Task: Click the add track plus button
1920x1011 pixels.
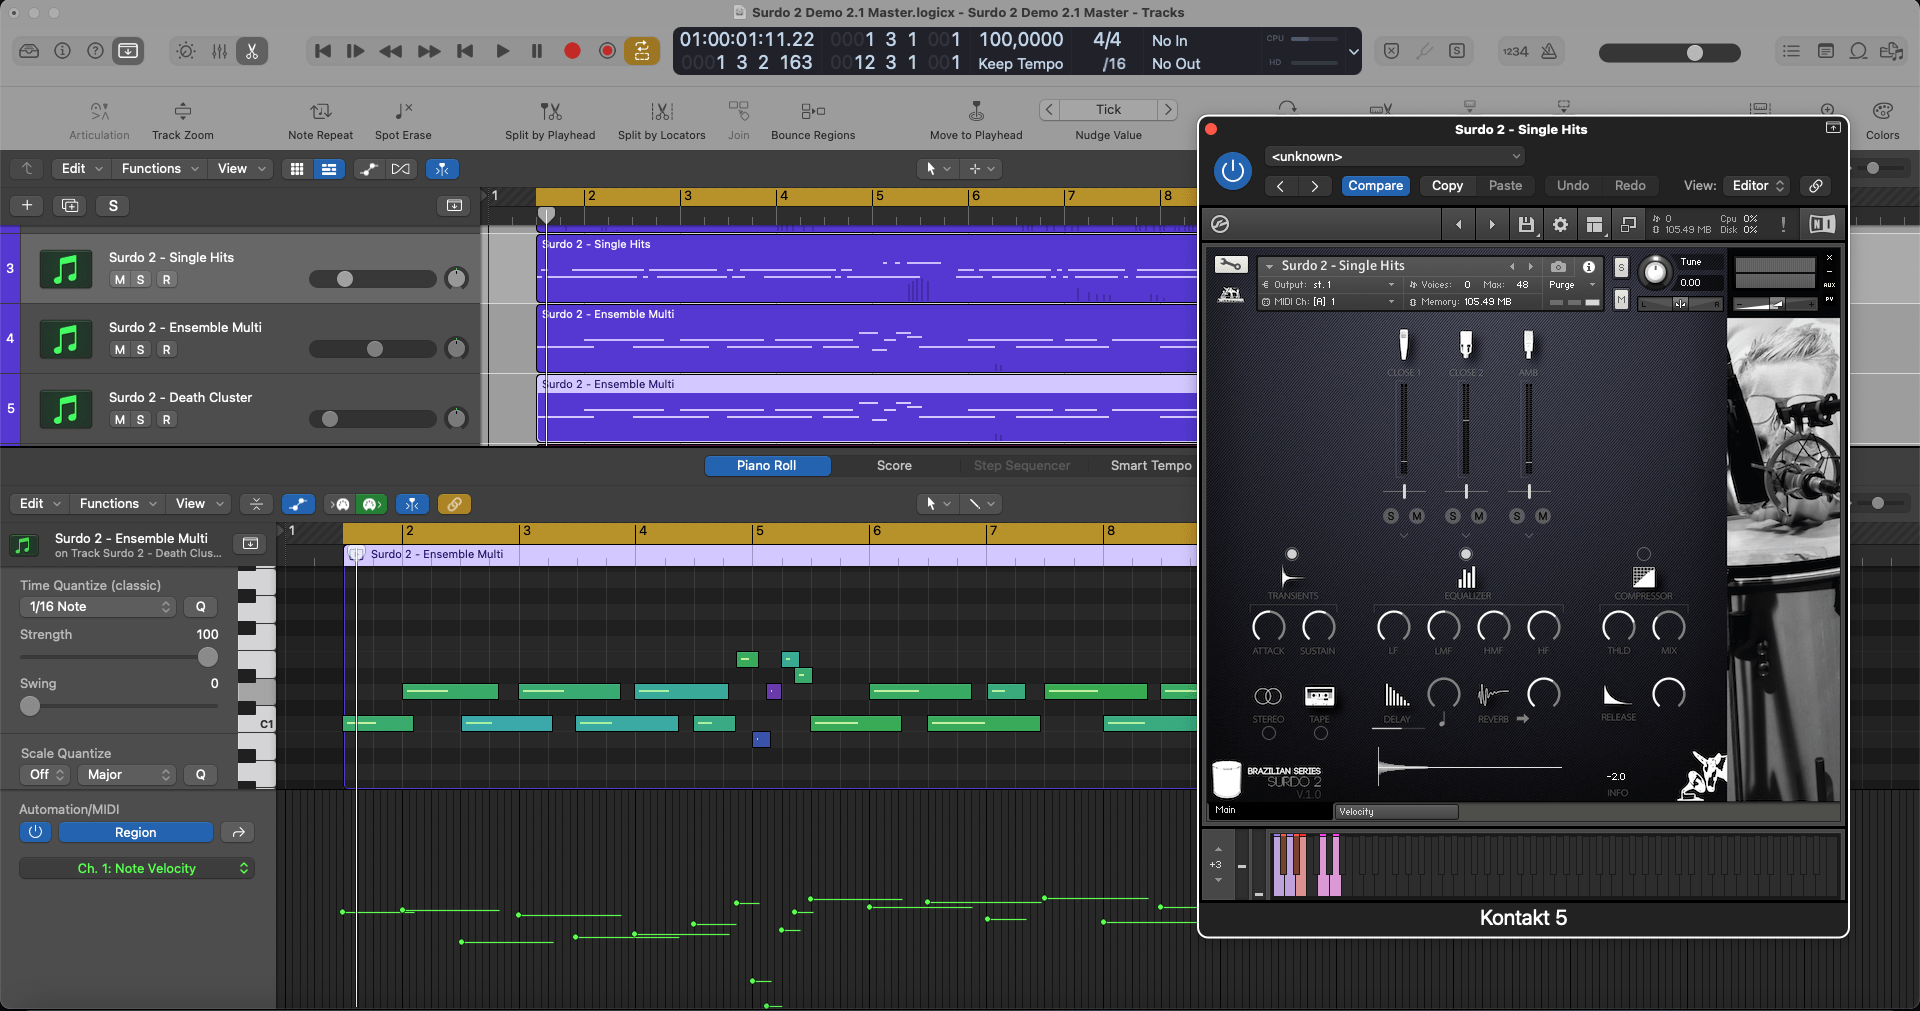Action: 27,206
